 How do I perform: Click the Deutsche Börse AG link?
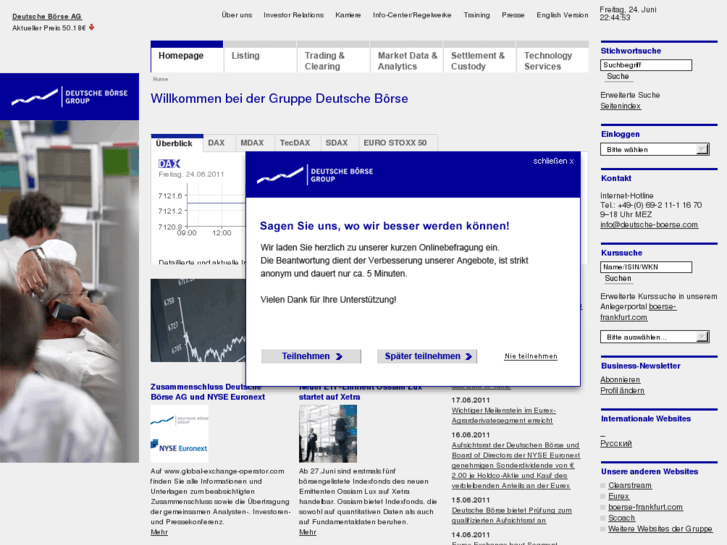[47, 16]
